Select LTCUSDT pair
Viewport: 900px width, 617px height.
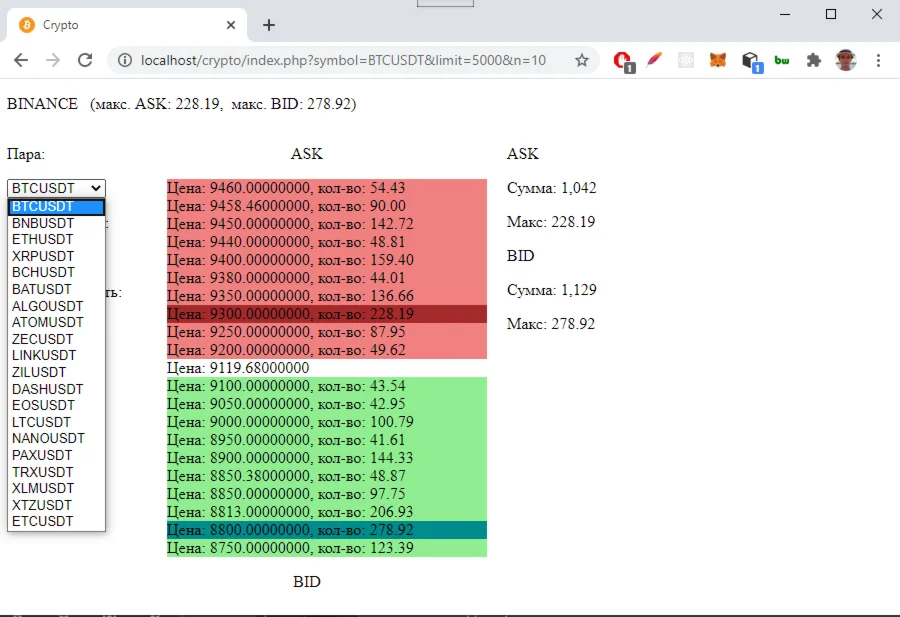point(56,422)
